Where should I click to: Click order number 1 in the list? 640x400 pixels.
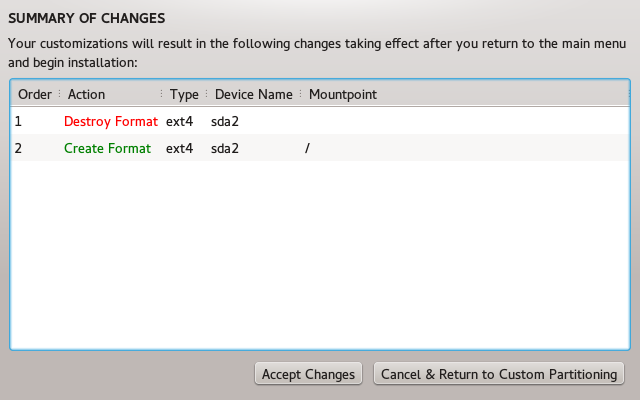coord(18,121)
